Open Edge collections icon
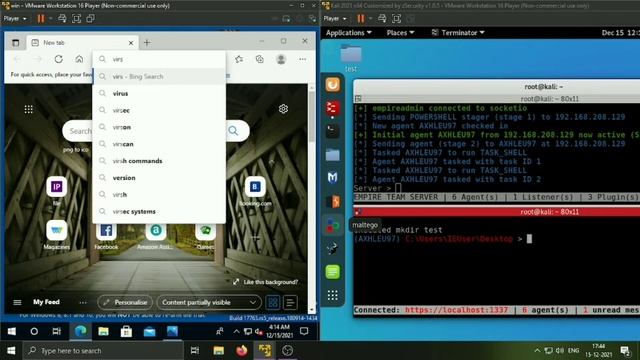Viewport: 640px width, 360px height. pyautogui.click(x=260, y=59)
